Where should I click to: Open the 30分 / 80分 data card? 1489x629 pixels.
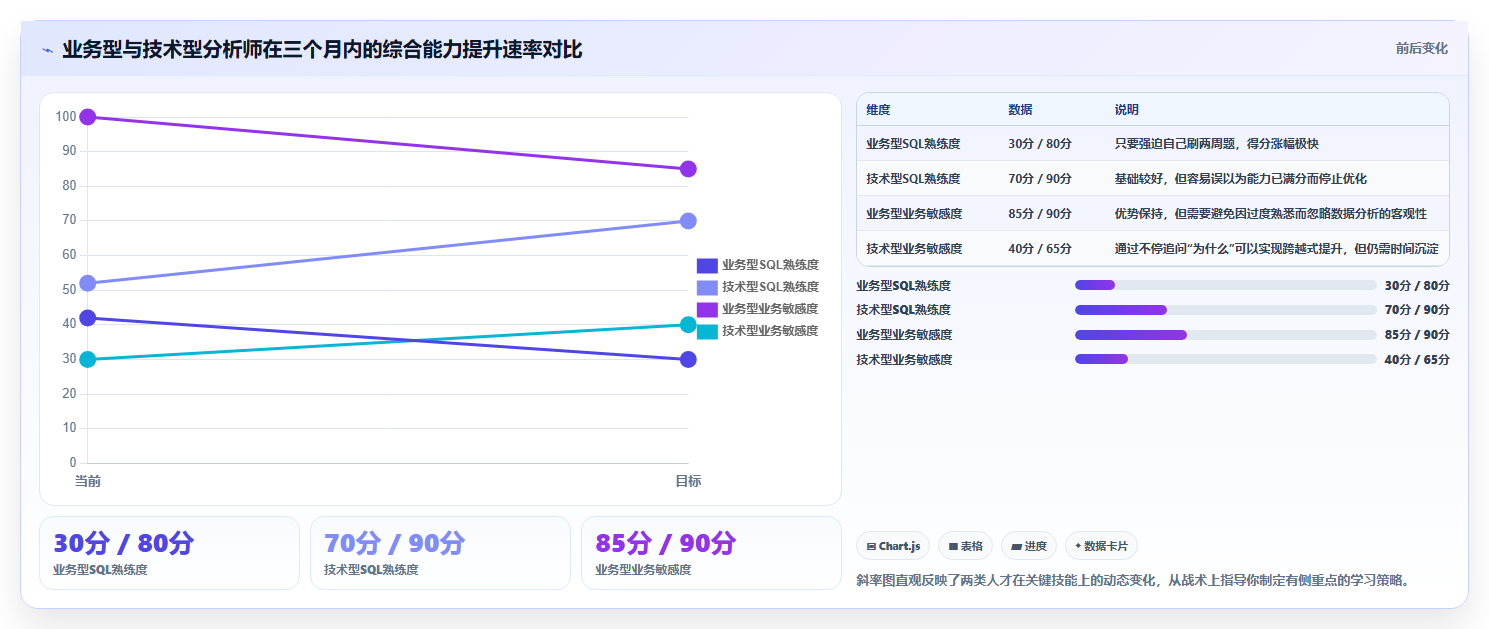coord(169,553)
